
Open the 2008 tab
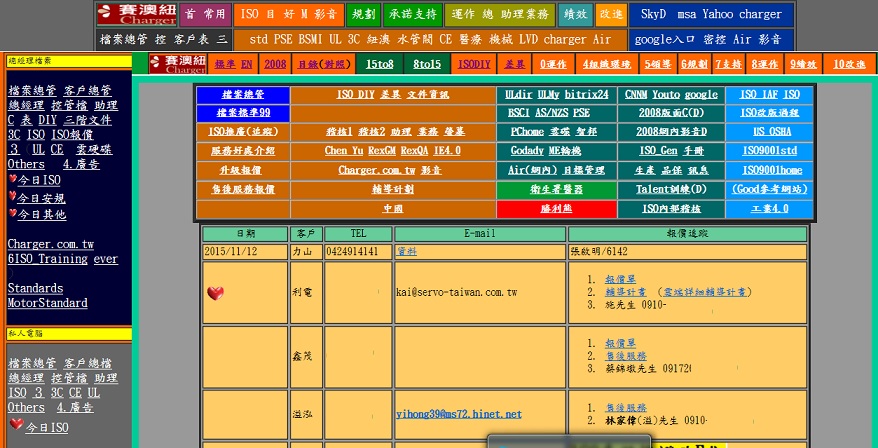[275, 64]
